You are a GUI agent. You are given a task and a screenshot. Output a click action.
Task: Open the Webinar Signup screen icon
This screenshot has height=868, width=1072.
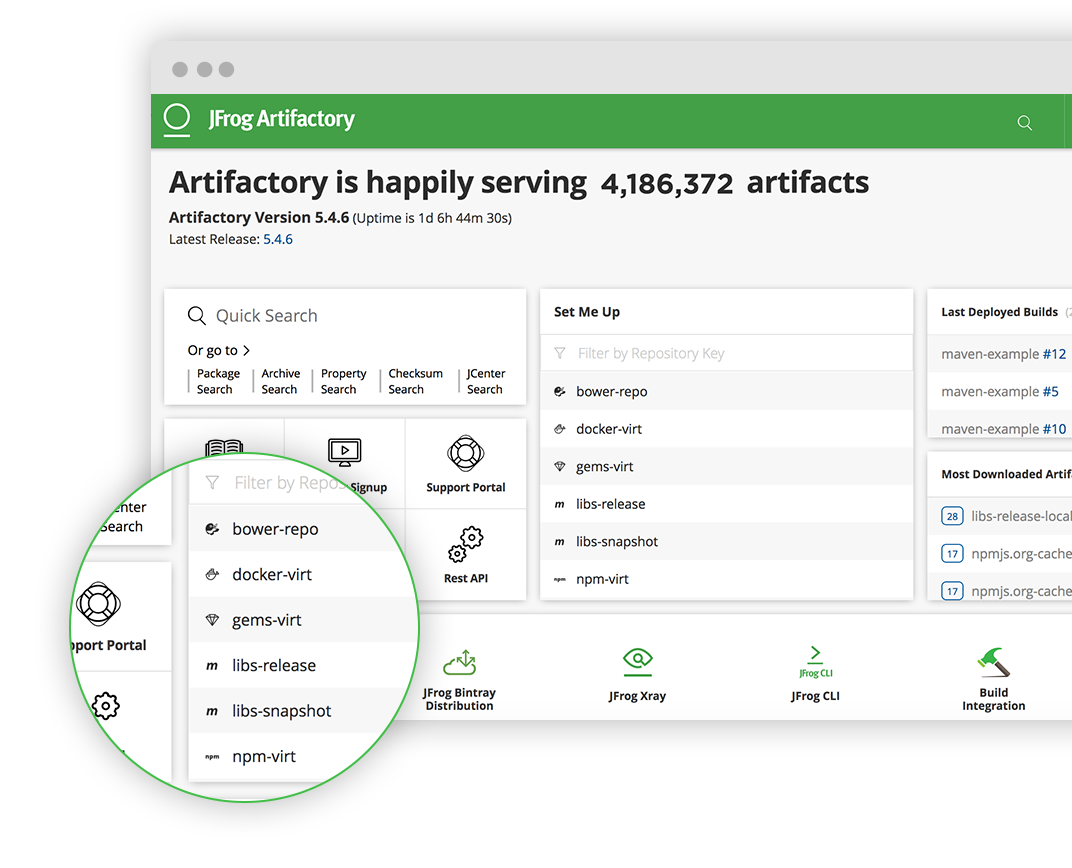[x=345, y=452]
